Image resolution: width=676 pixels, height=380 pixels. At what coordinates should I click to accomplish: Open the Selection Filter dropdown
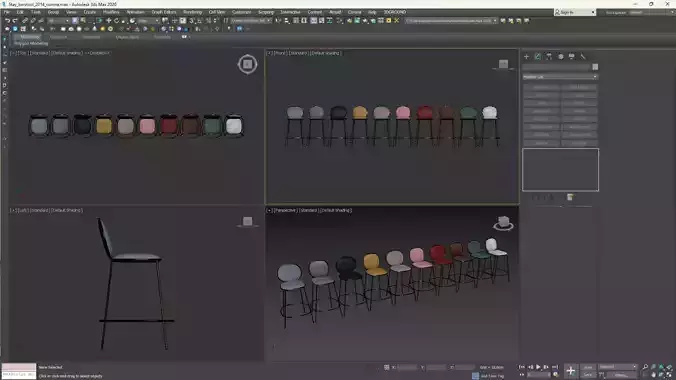pos(59,20)
